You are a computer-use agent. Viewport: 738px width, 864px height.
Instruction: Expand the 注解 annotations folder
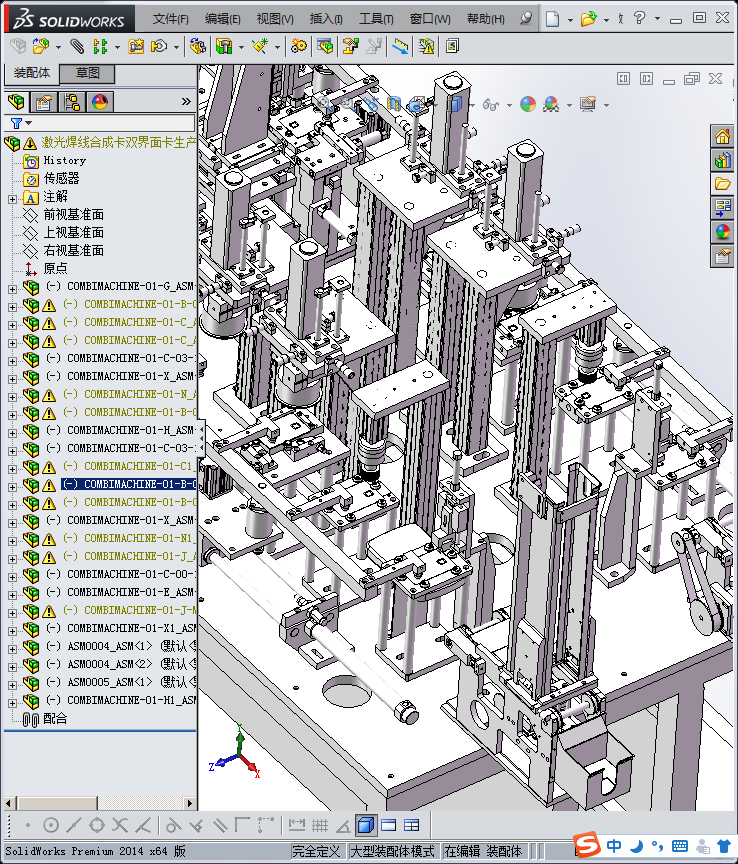tap(12, 199)
